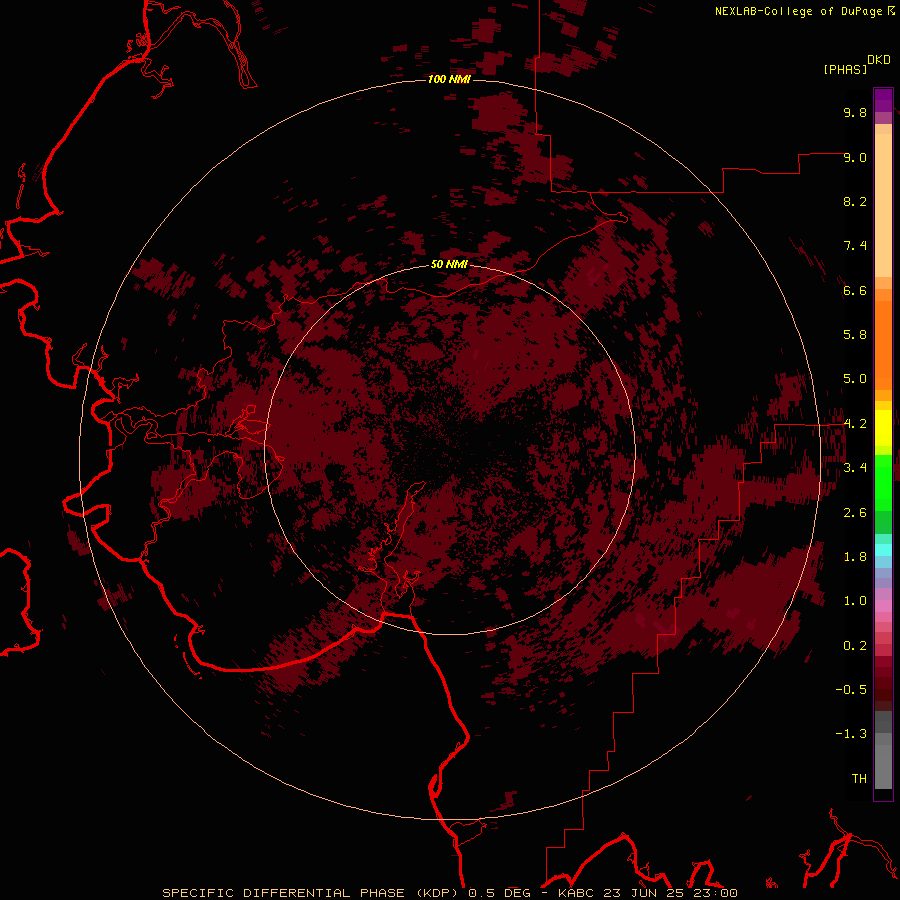Screen dimensions: 900x900
Task: Click the 0.2 color scale value
Action: [x=855, y=646]
